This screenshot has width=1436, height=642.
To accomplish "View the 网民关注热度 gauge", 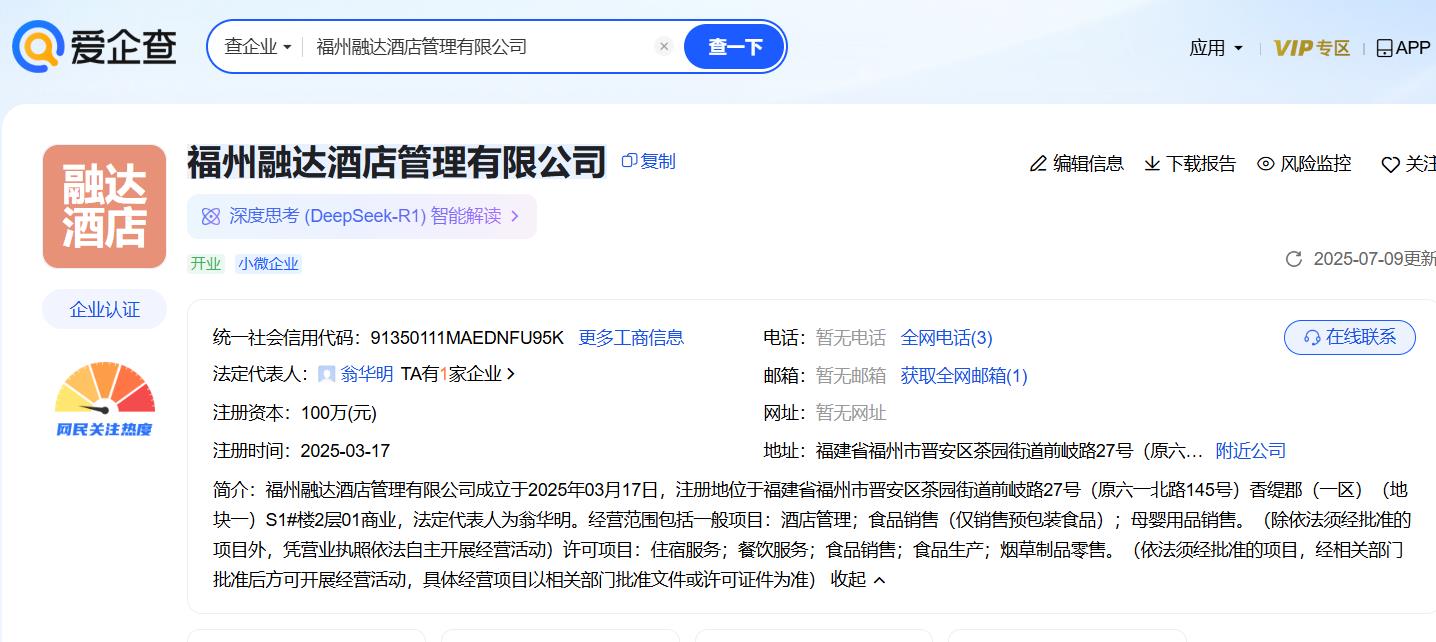I will coord(105,399).
